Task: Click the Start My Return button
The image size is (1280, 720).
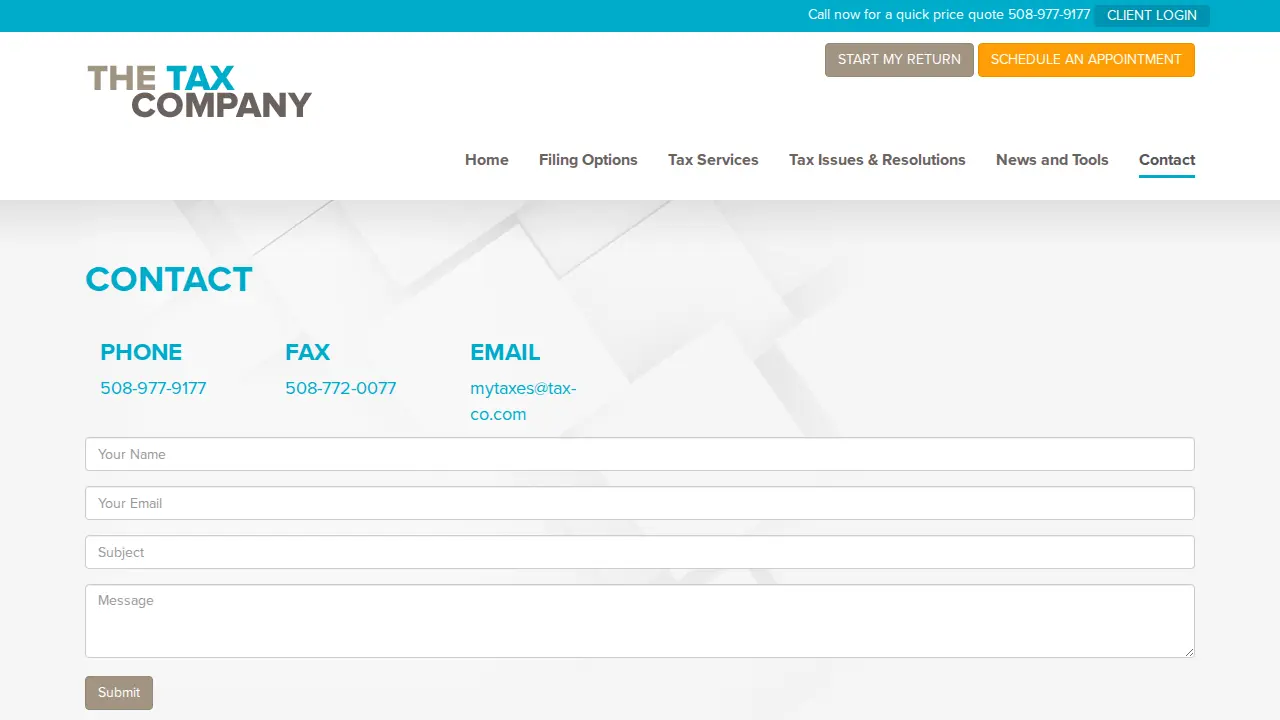Action: pyautogui.click(x=899, y=60)
